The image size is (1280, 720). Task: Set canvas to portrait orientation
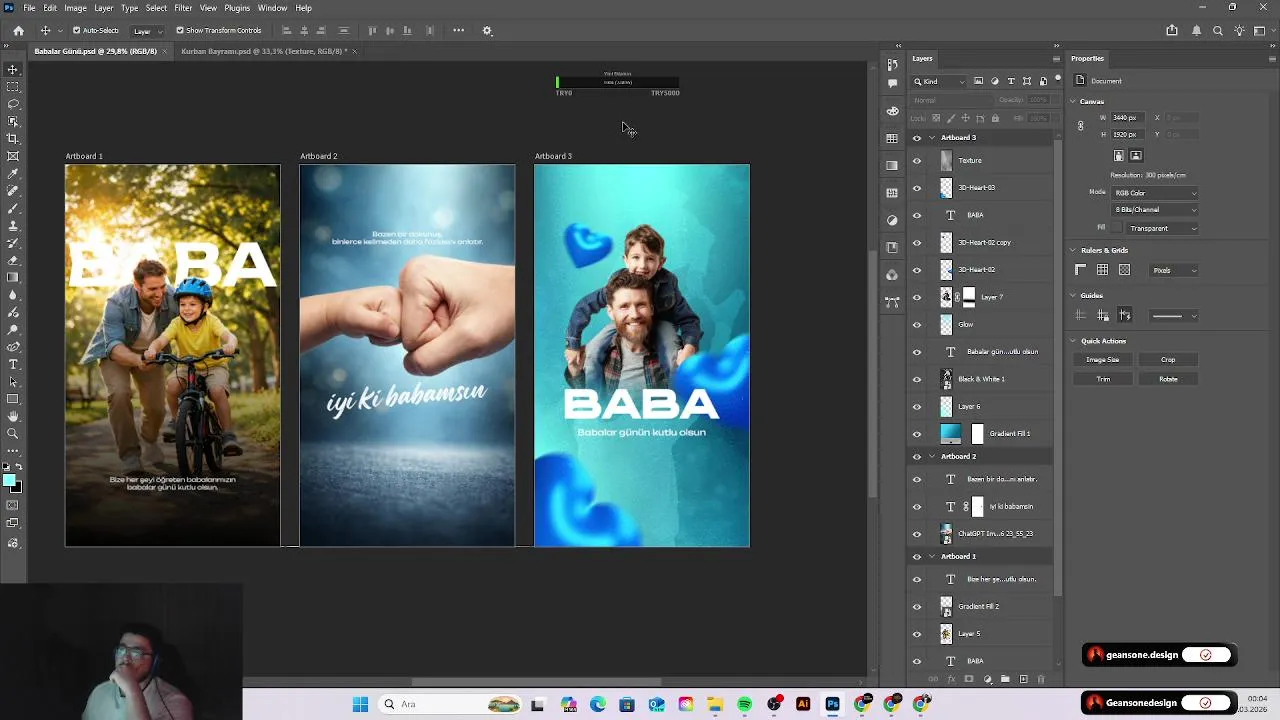coord(1119,156)
